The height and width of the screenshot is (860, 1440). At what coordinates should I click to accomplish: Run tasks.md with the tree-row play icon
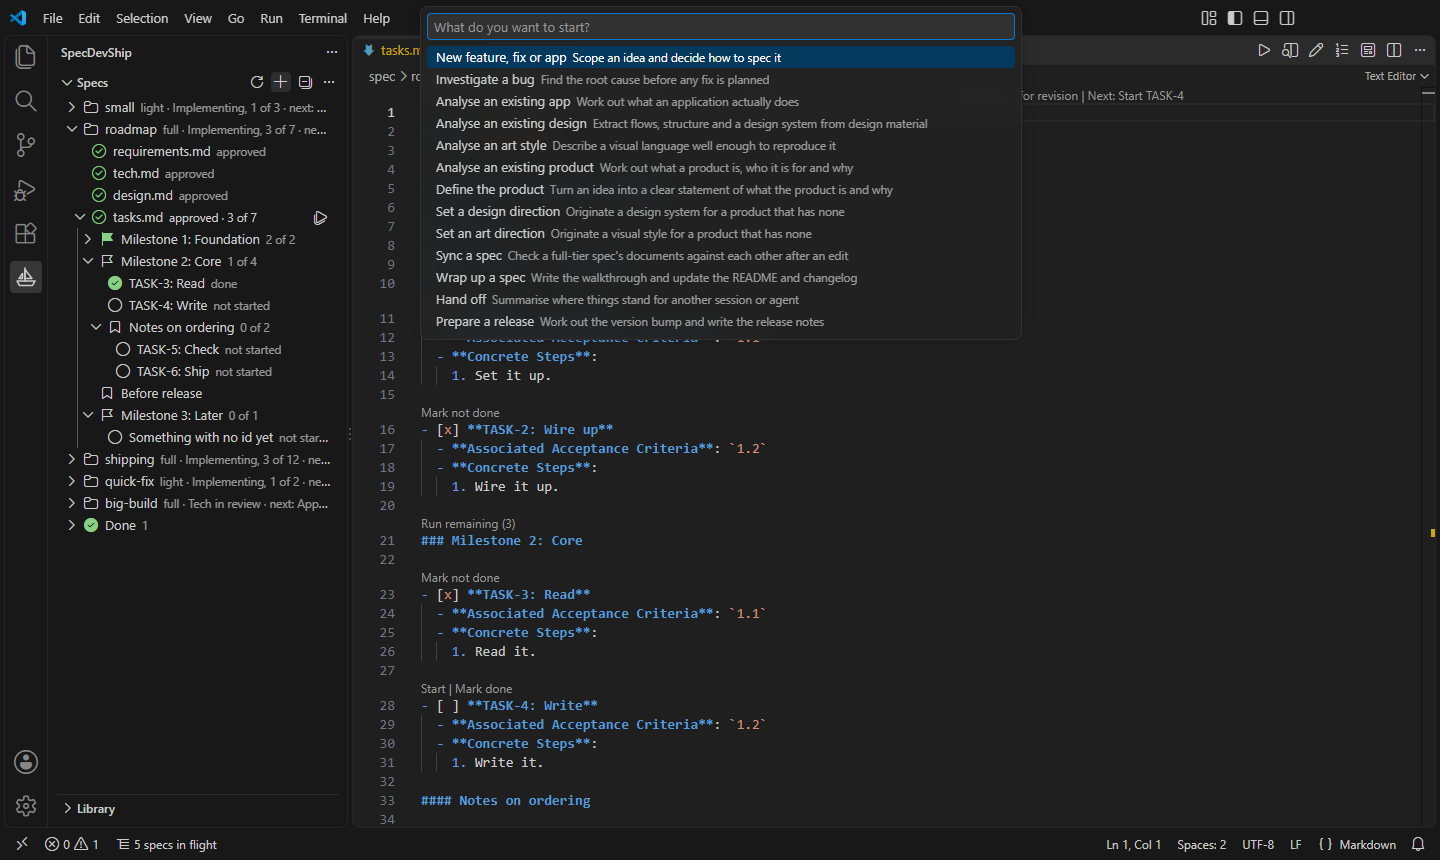pyautogui.click(x=320, y=218)
